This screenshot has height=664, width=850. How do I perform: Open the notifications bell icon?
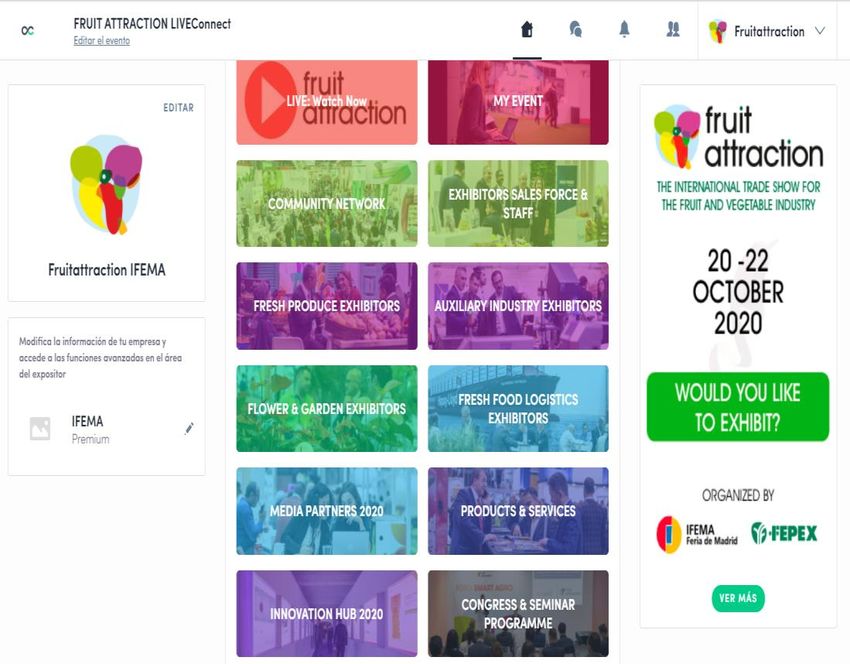click(x=624, y=29)
